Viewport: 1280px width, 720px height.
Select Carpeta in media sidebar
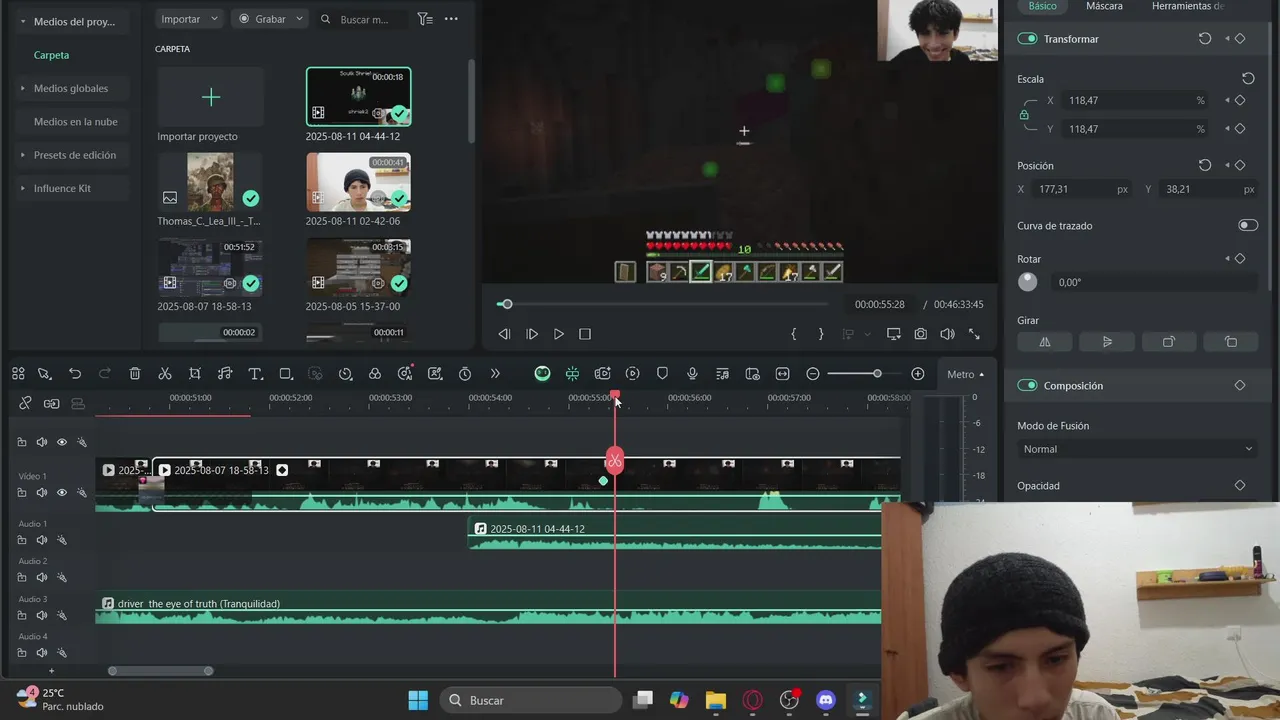click(51, 55)
